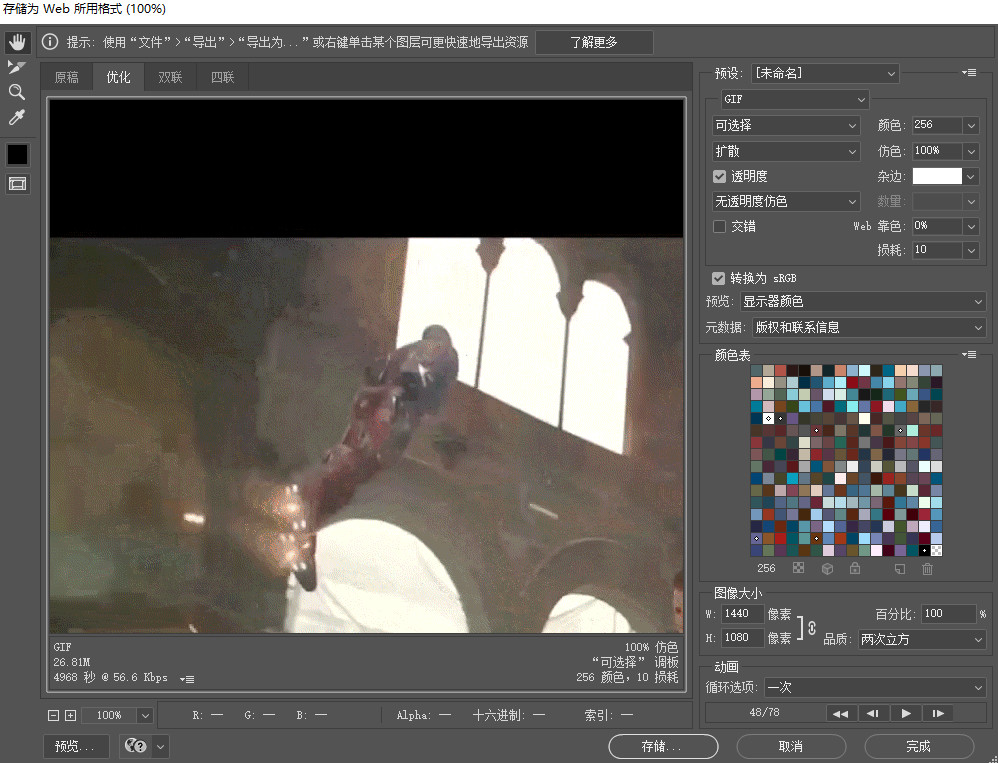
Task: Select the Slice Select tool
Action: [x=17, y=67]
